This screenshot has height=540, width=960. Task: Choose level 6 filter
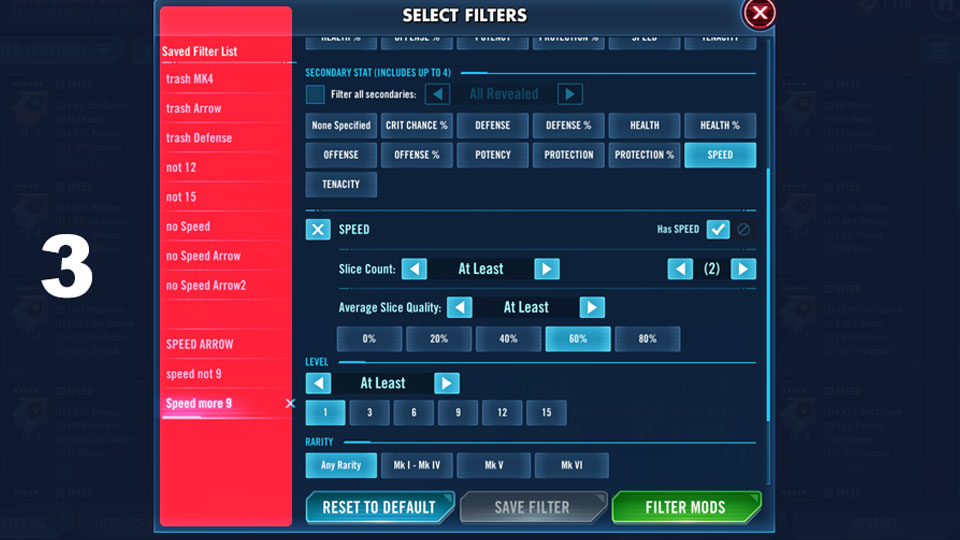414,413
